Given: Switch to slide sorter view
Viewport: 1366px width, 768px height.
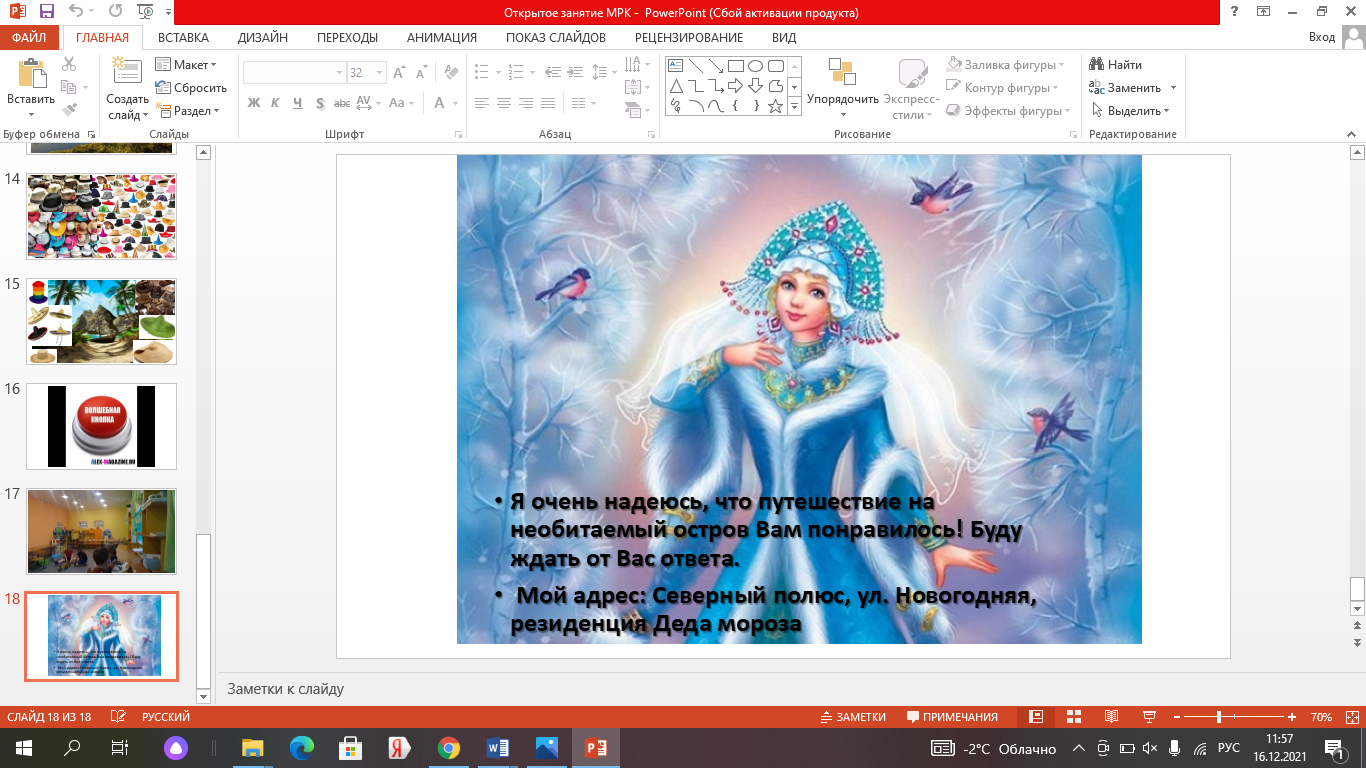Looking at the screenshot, I should [x=1073, y=717].
